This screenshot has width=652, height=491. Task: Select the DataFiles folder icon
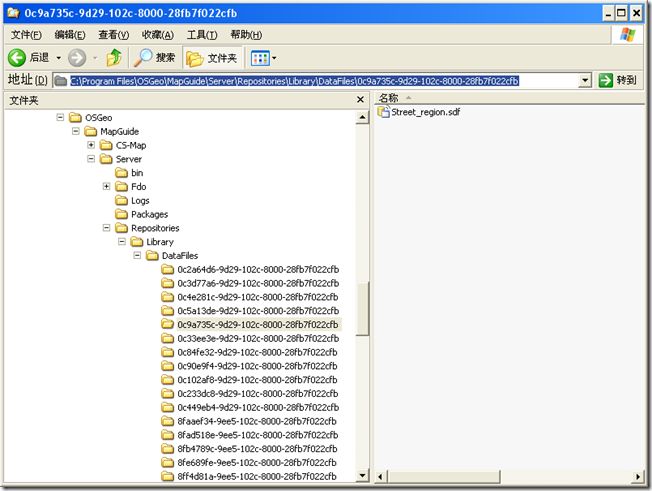click(152, 255)
